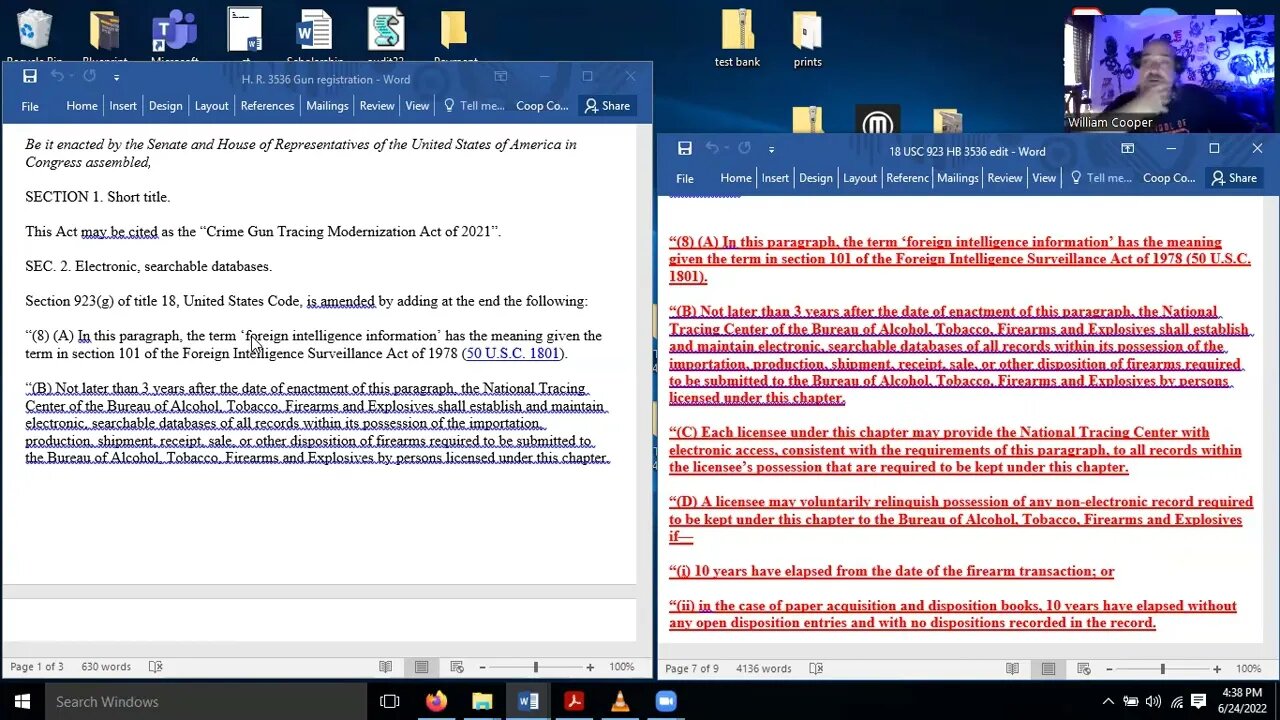Redo in the 18 USC 923 window
The height and width of the screenshot is (720, 1280).
tap(743, 149)
